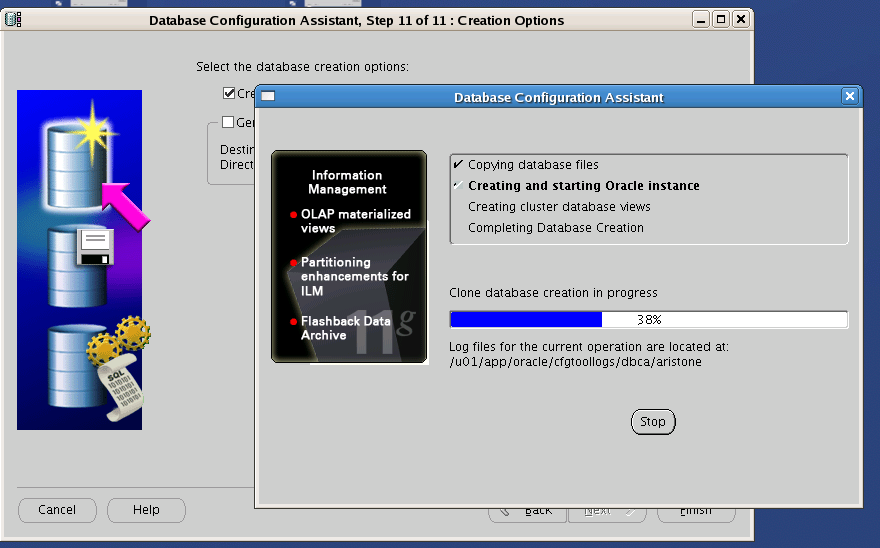Open Help for the wizard
The width and height of the screenshot is (880, 548).
(146, 510)
